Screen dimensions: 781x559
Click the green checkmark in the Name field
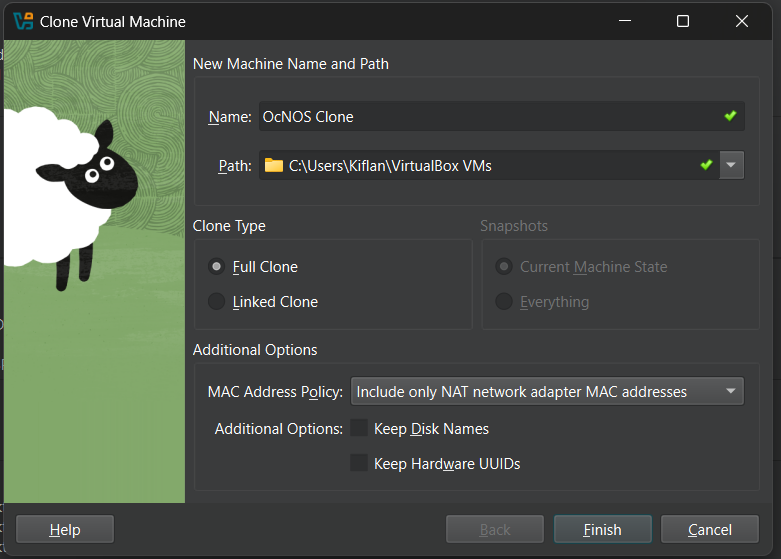tap(730, 116)
